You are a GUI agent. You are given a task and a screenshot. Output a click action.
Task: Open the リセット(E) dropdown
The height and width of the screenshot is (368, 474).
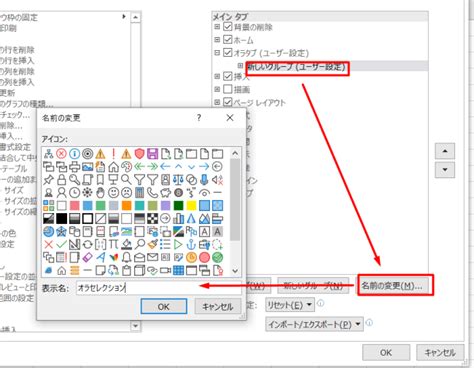coord(290,305)
